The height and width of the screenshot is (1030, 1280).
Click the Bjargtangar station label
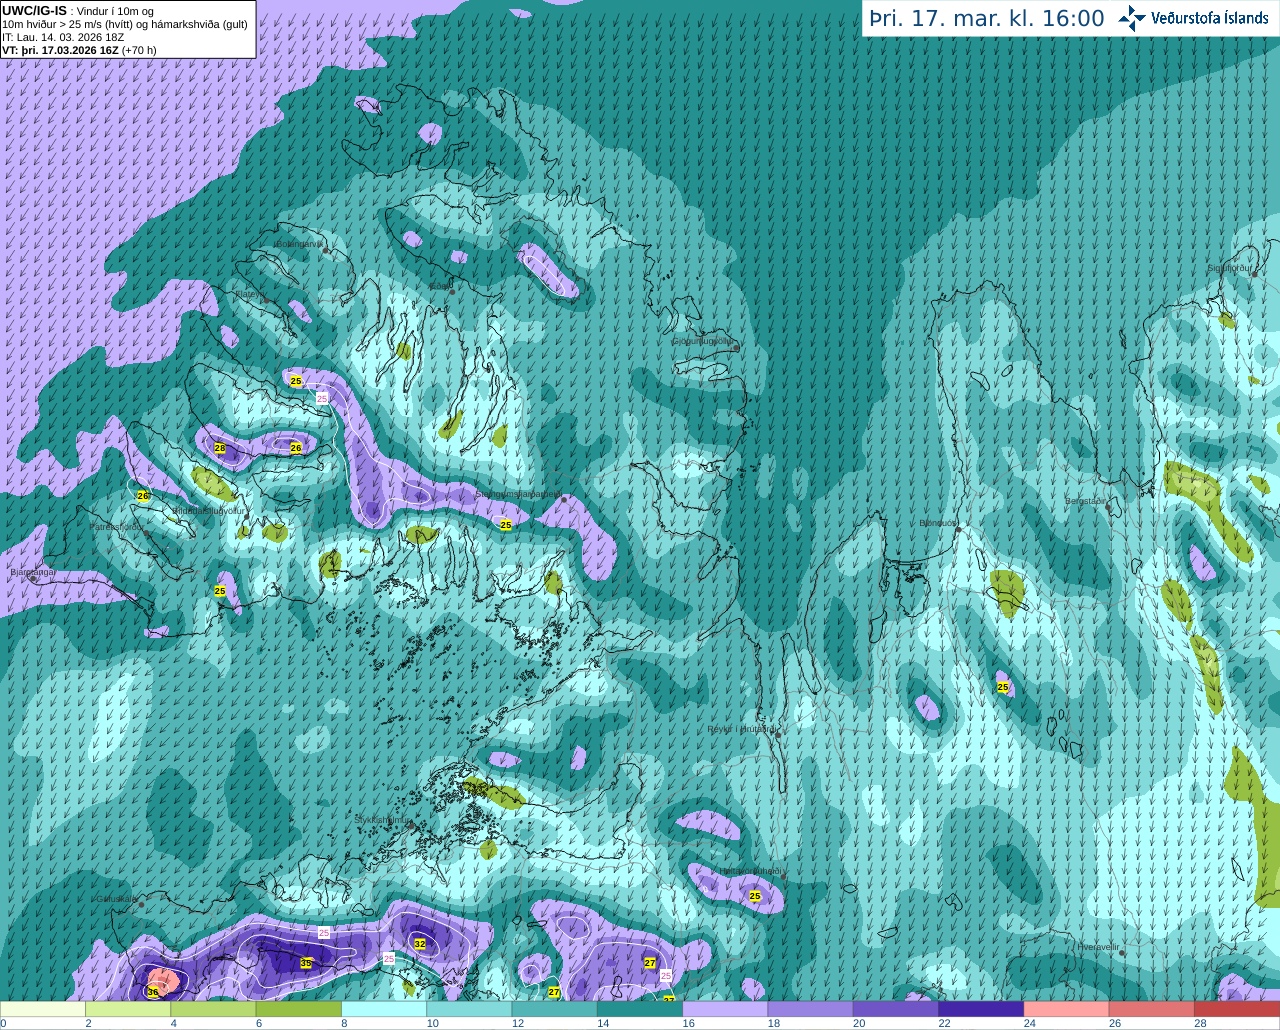32,572
